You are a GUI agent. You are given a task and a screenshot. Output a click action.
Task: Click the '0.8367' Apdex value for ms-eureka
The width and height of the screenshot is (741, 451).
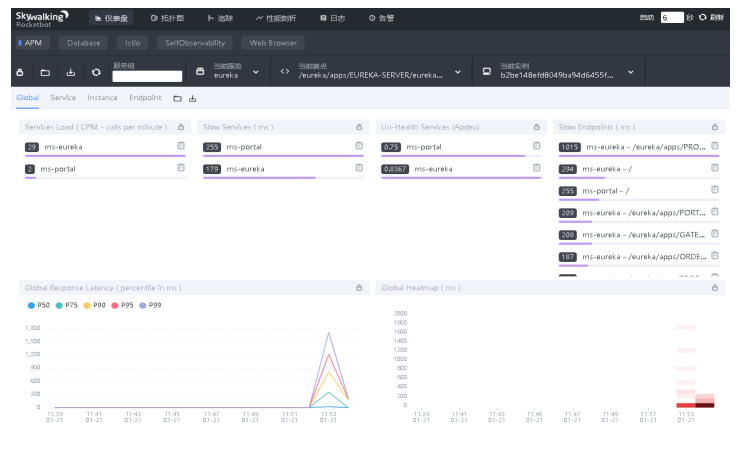click(395, 169)
